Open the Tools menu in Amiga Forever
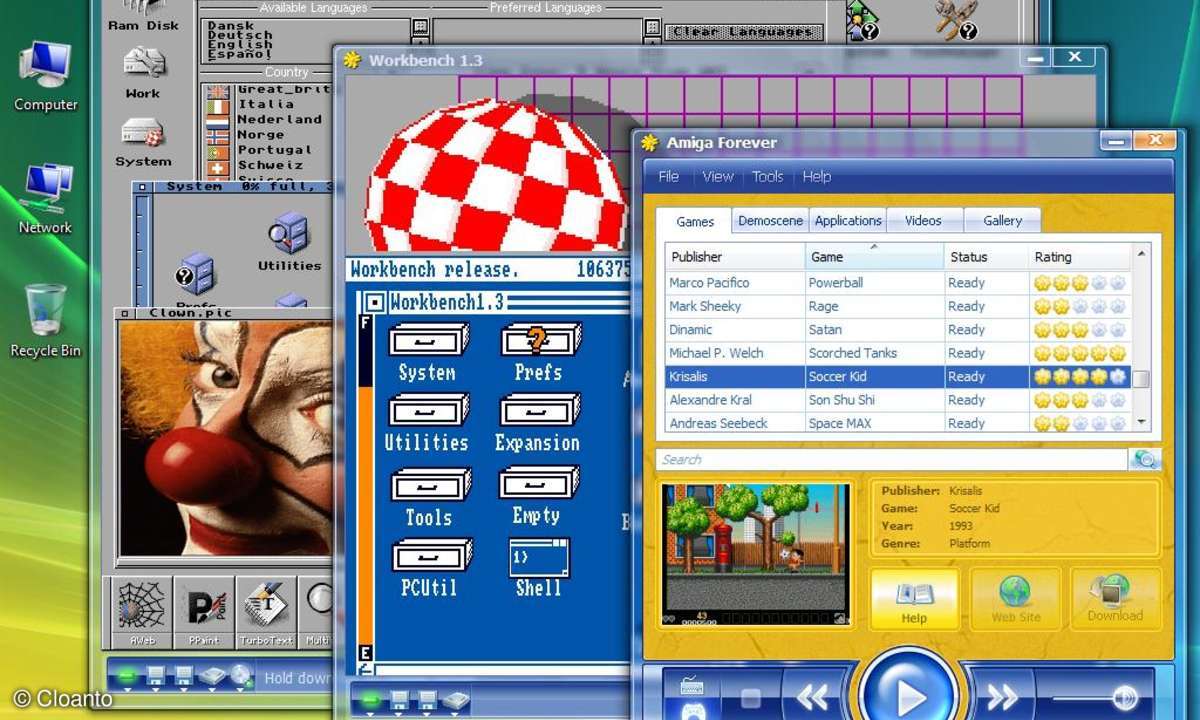1200x720 pixels. [768, 176]
